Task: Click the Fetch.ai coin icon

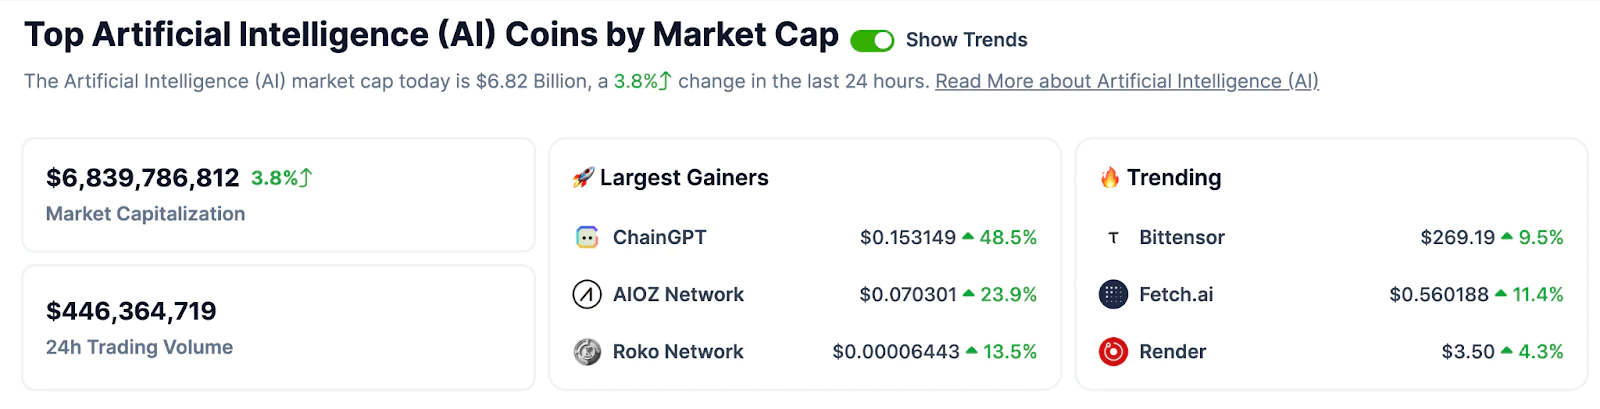Action: 1113,294
